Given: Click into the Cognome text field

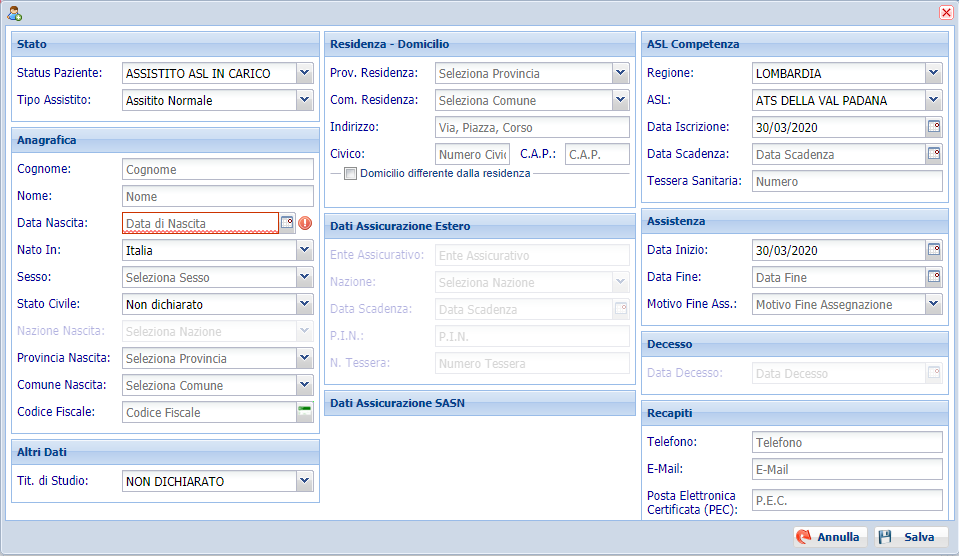Looking at the screenshot, I should [x=217, y=169].
